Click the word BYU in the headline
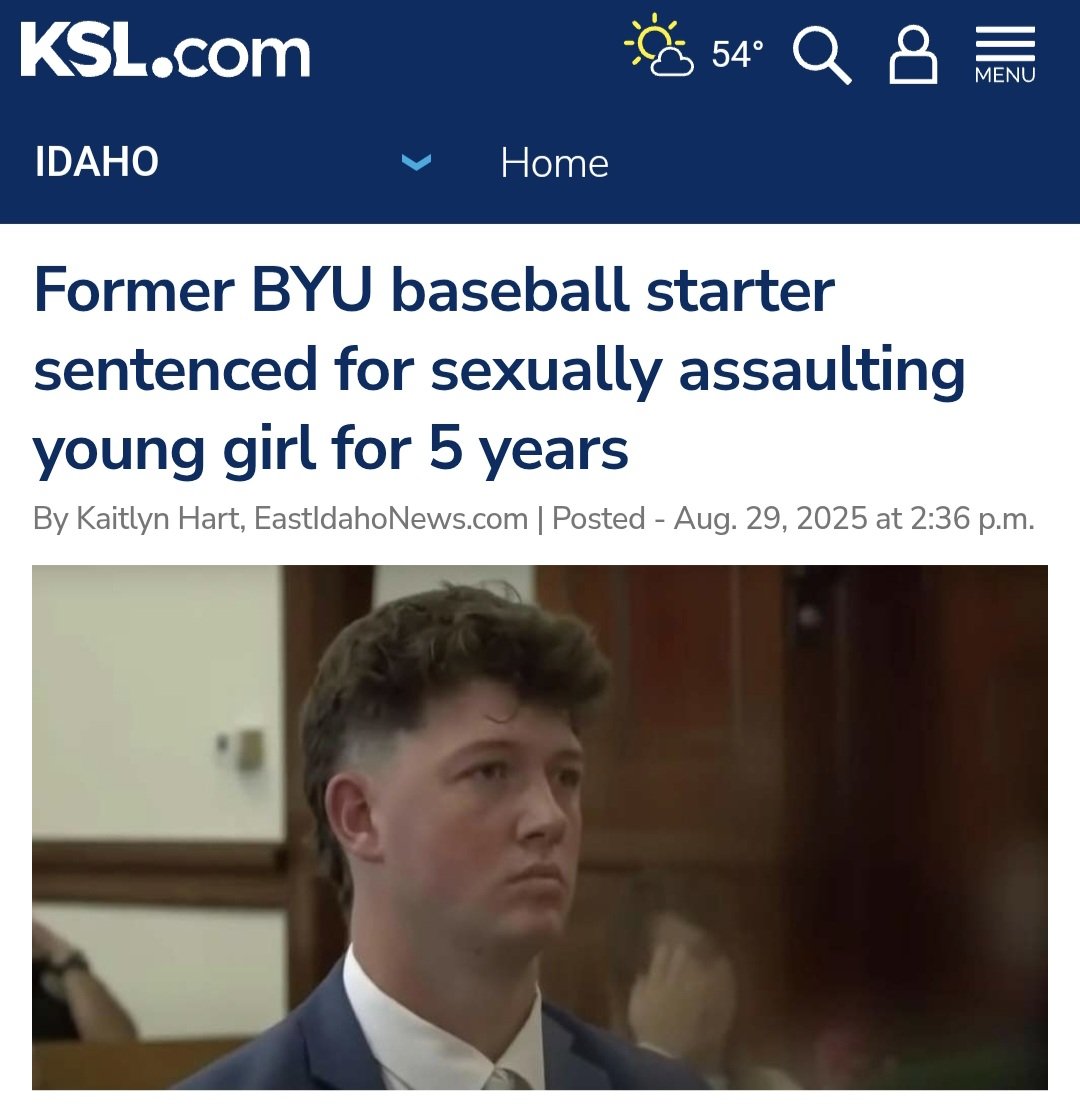This screenshot has height=1114, width=1080. 311,289
